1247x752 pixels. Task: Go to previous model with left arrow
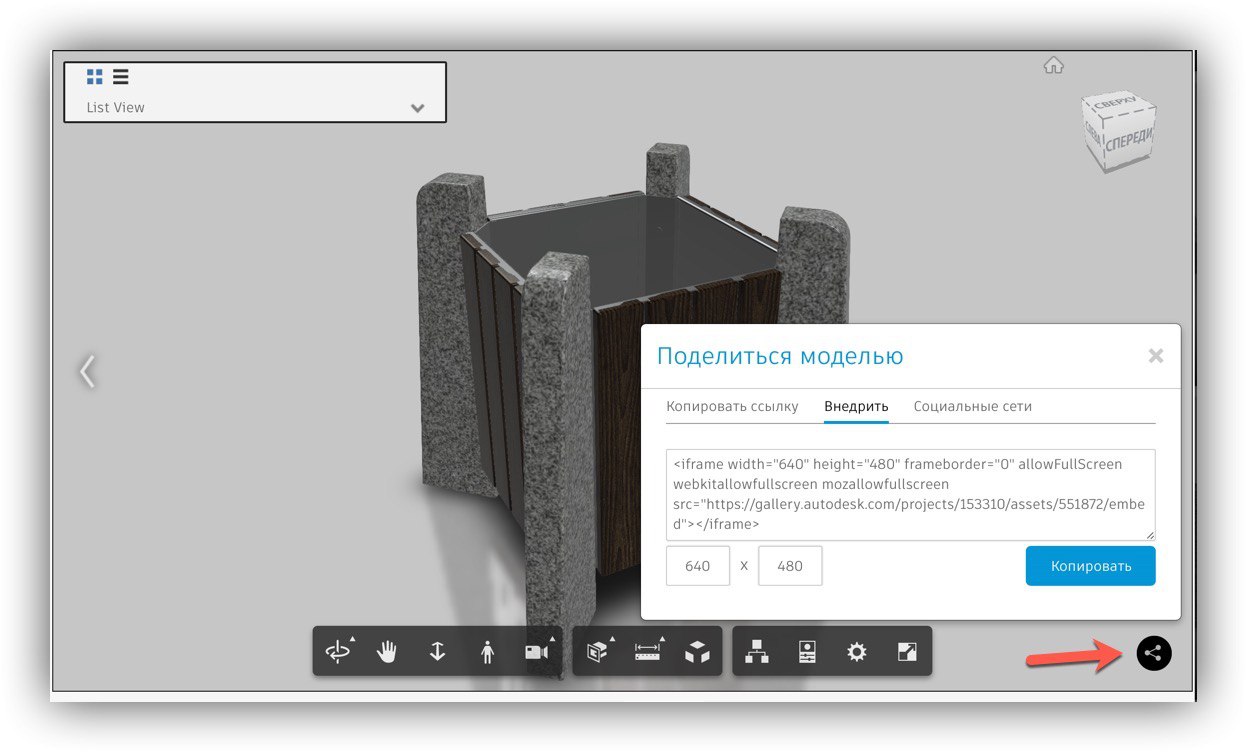tap(87, 371)
